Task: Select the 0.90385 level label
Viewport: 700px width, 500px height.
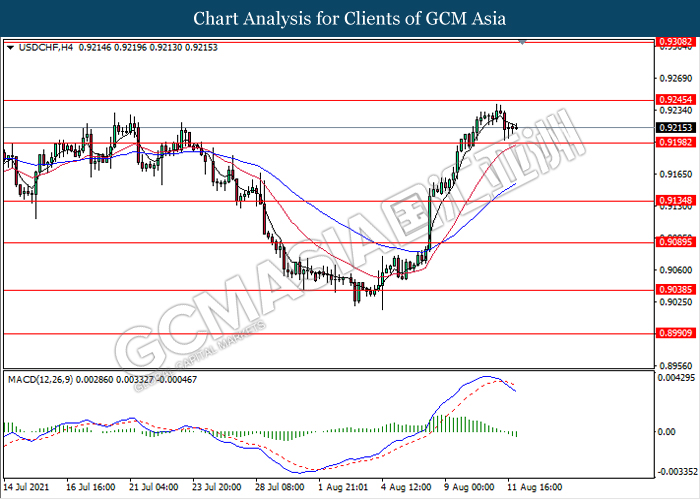Action: [x=676, y=290]
